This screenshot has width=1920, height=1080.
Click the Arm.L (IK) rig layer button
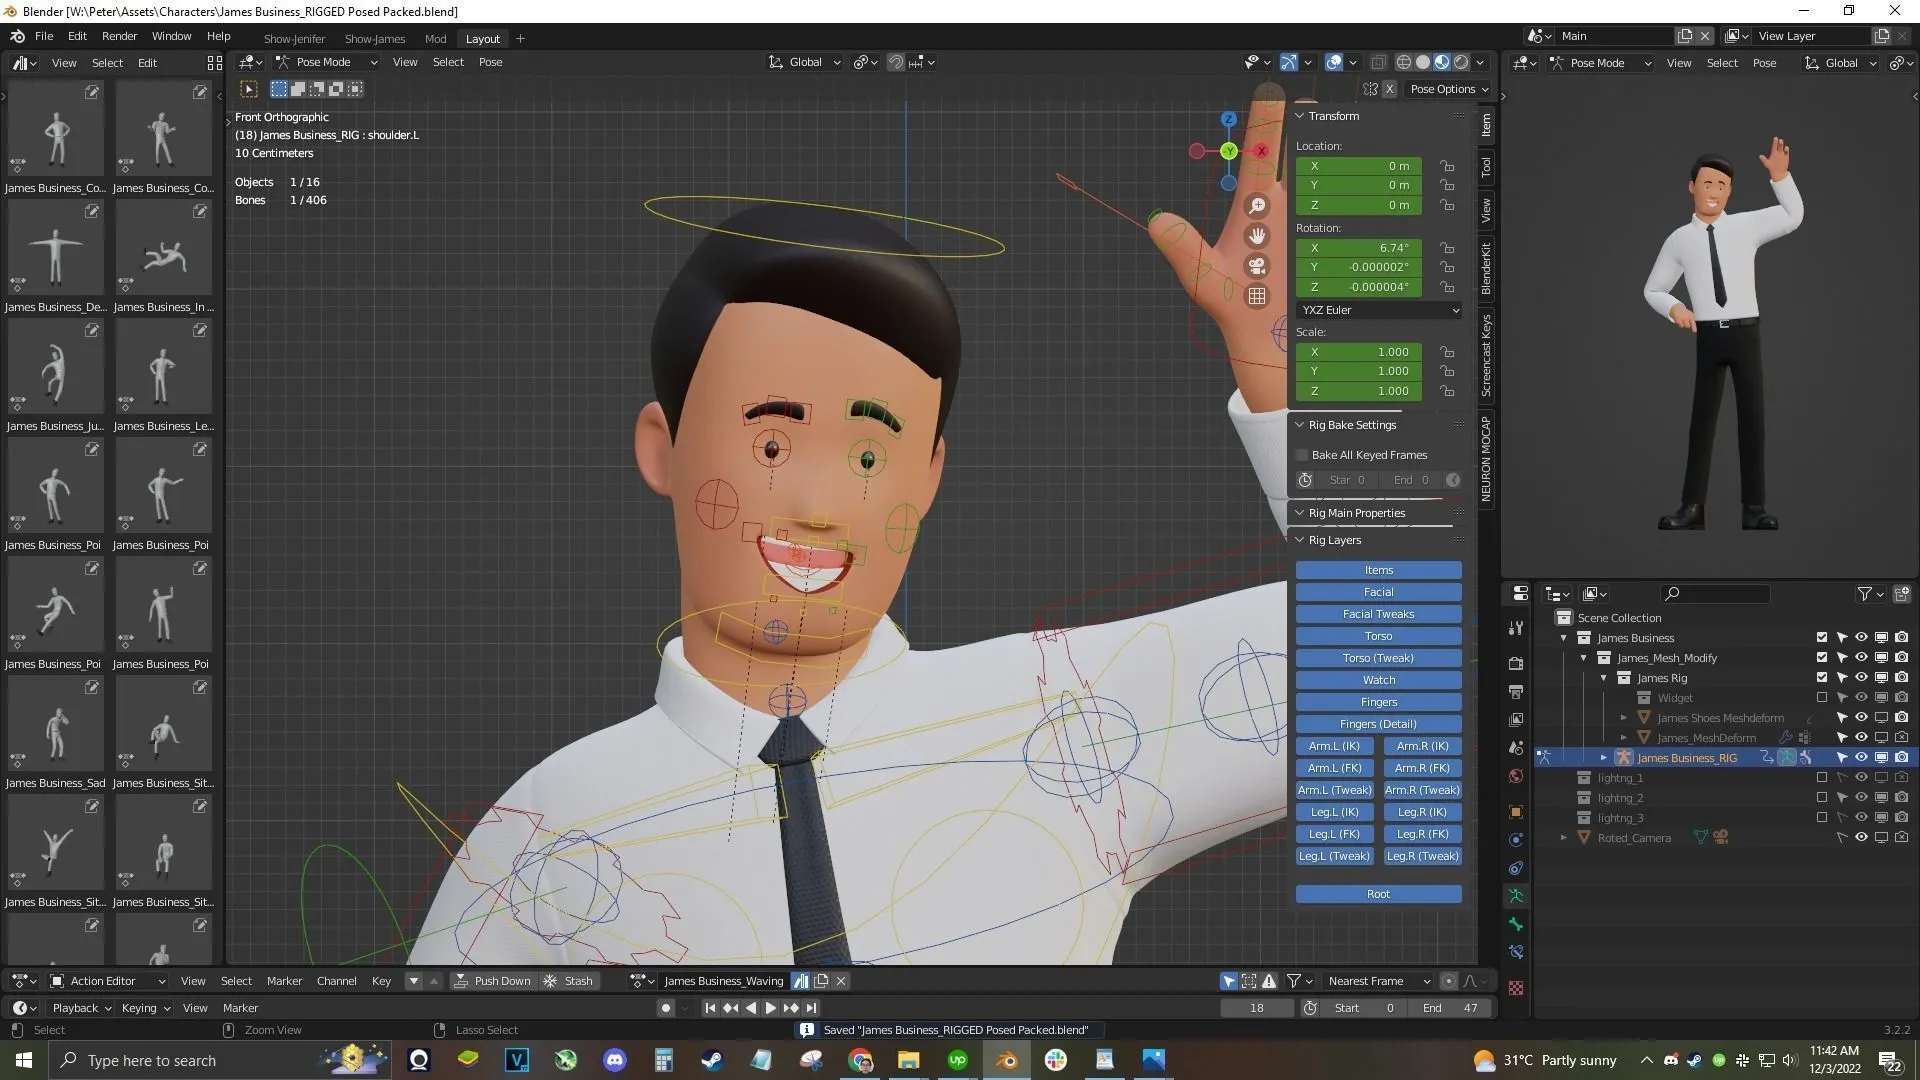(1334, 746)
